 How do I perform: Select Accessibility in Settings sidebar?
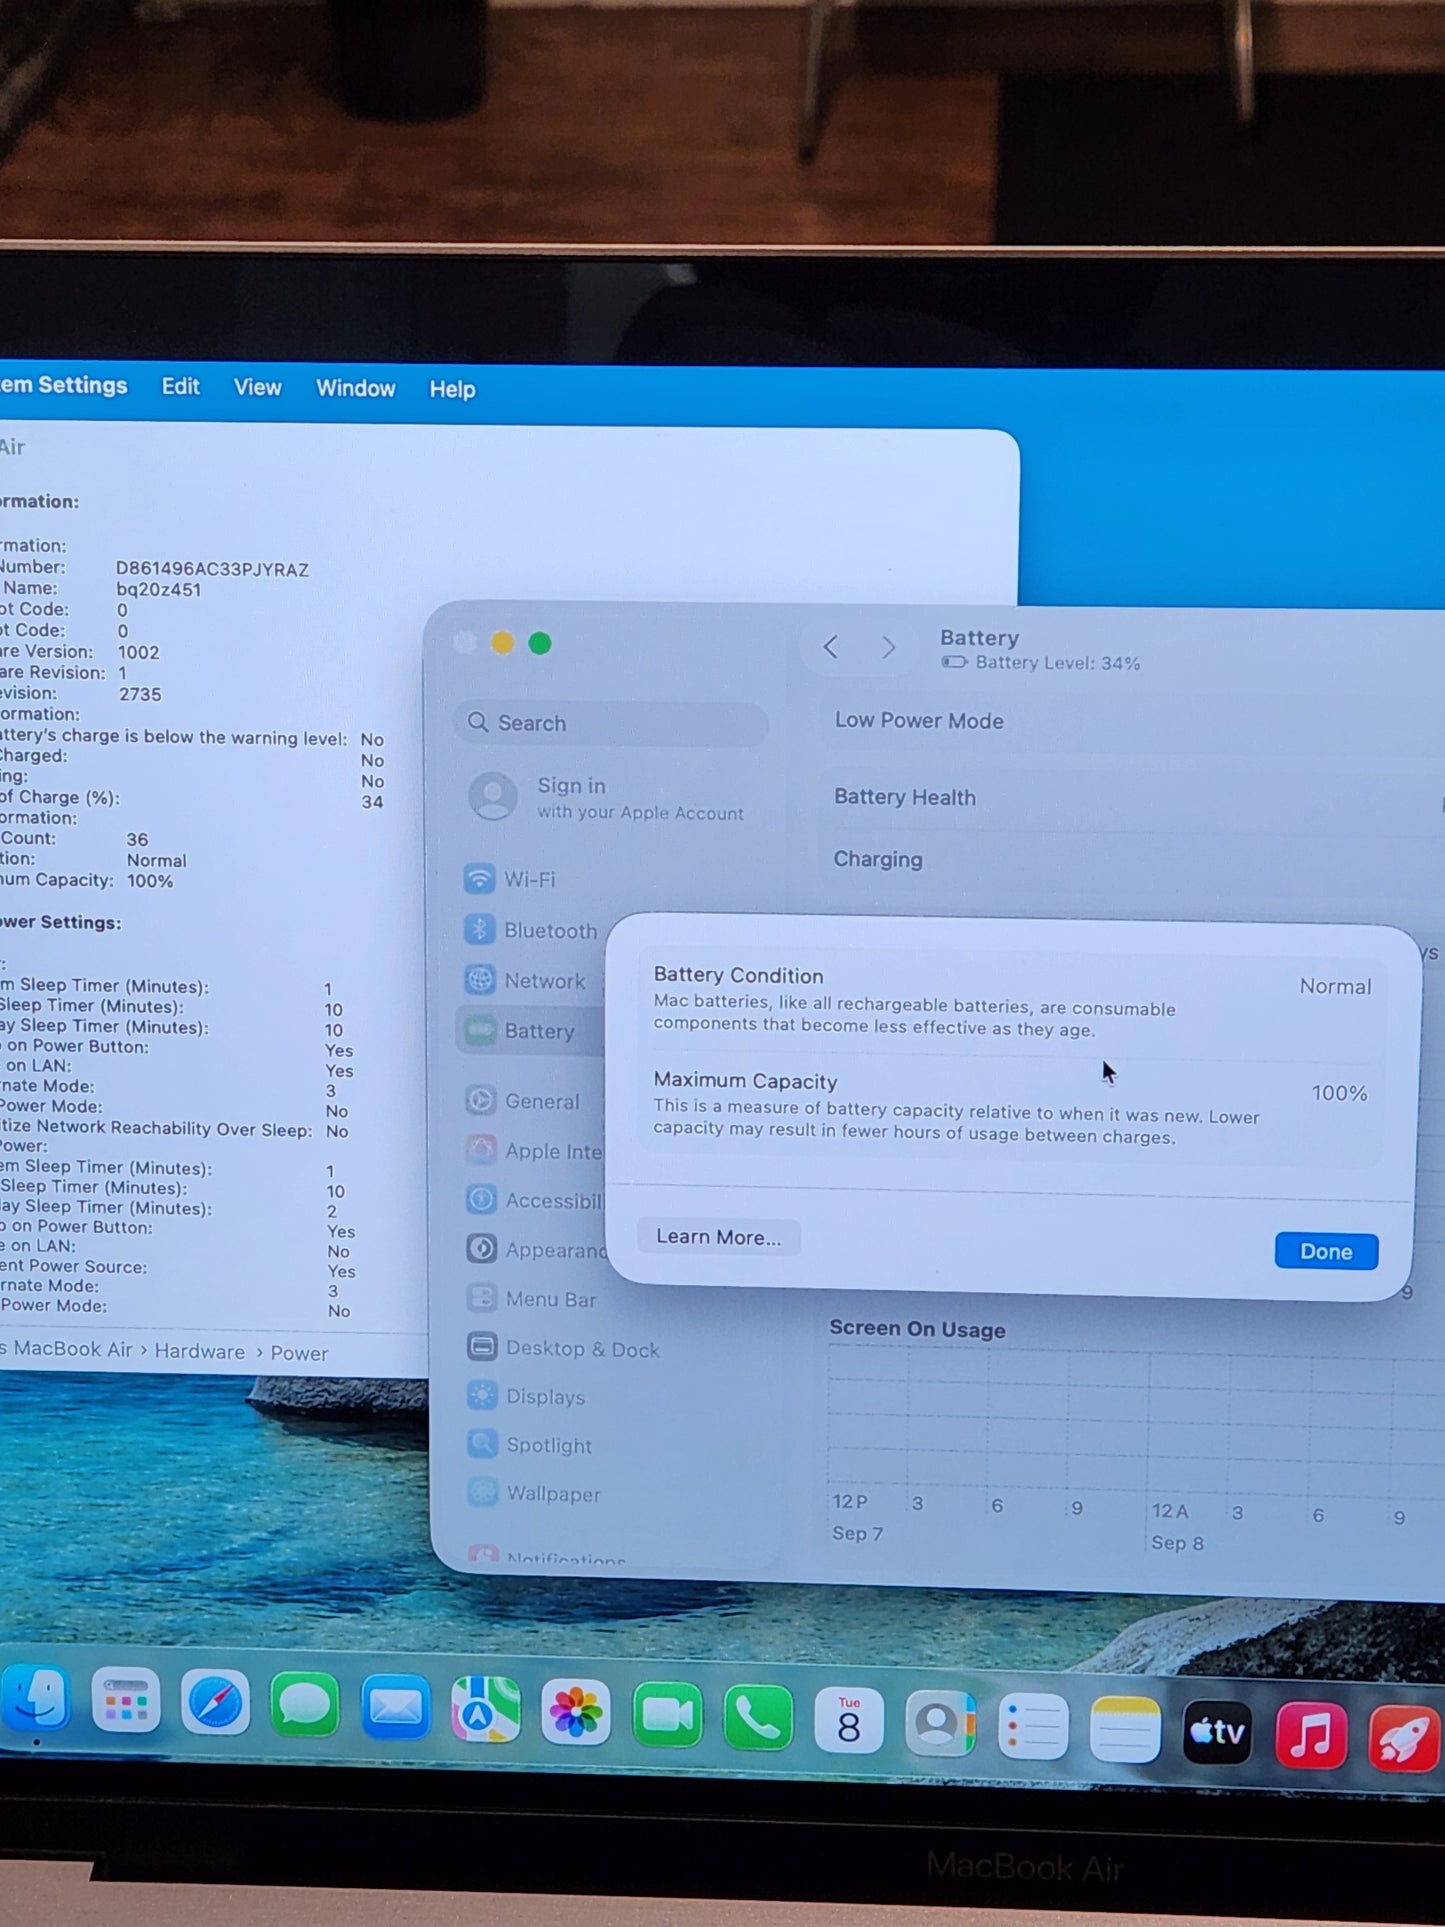pos(534,1200)
